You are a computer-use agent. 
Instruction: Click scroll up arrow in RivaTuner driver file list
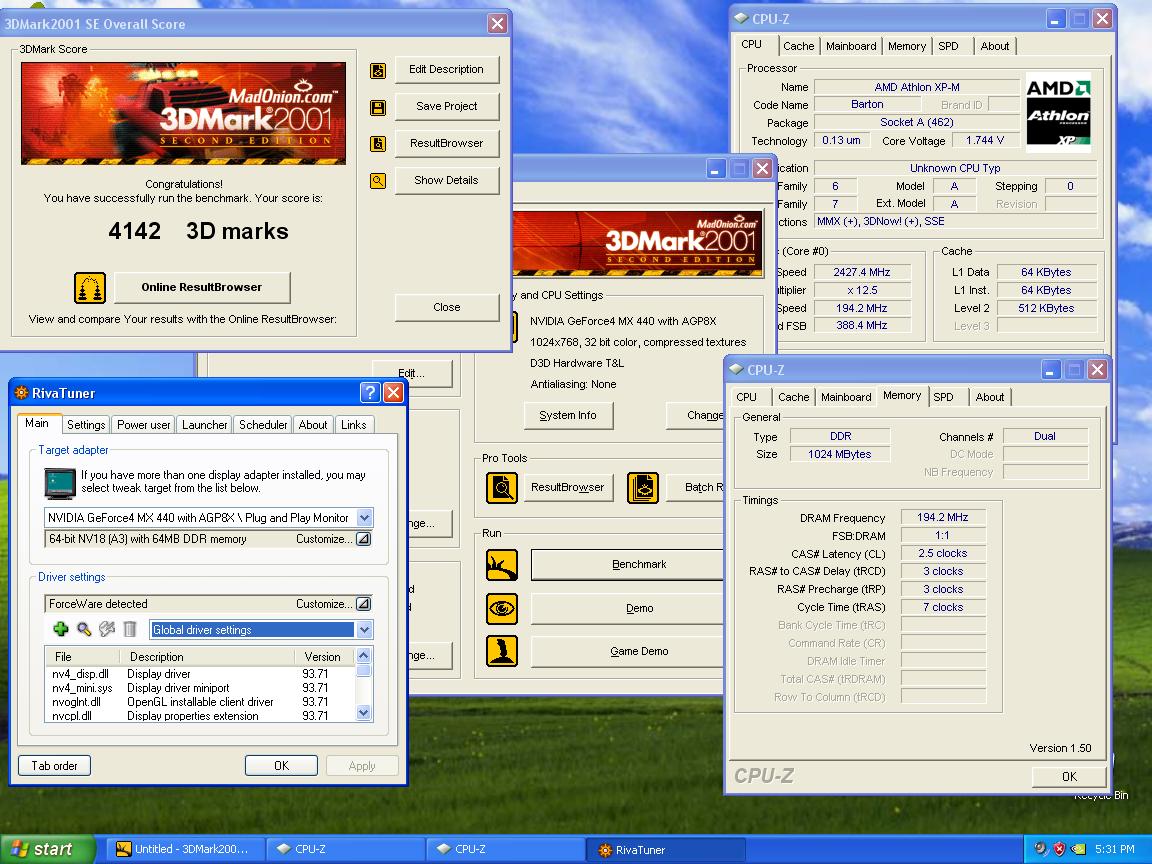(x=364, y=655)
